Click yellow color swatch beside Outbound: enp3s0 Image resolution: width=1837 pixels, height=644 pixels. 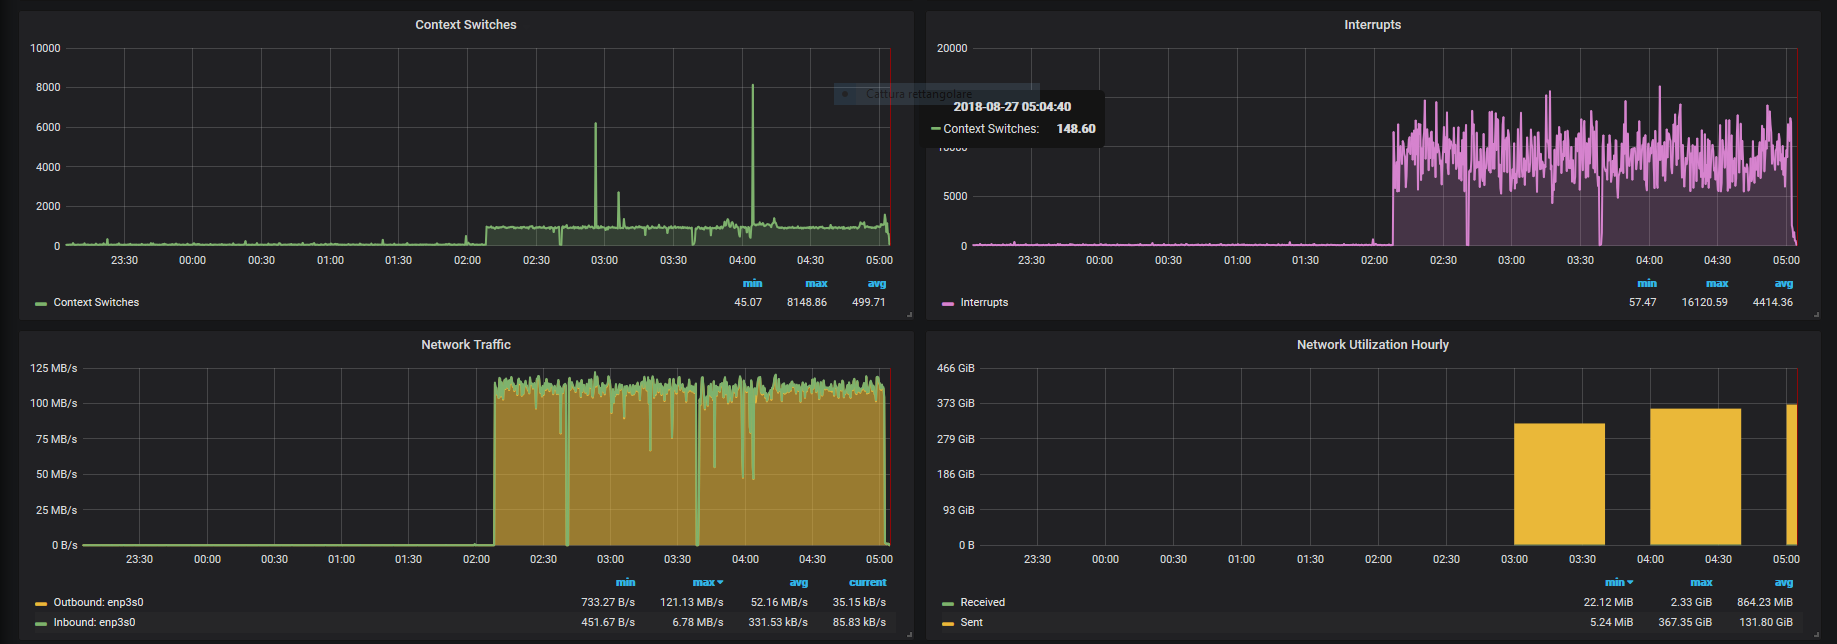click(41, 603)
